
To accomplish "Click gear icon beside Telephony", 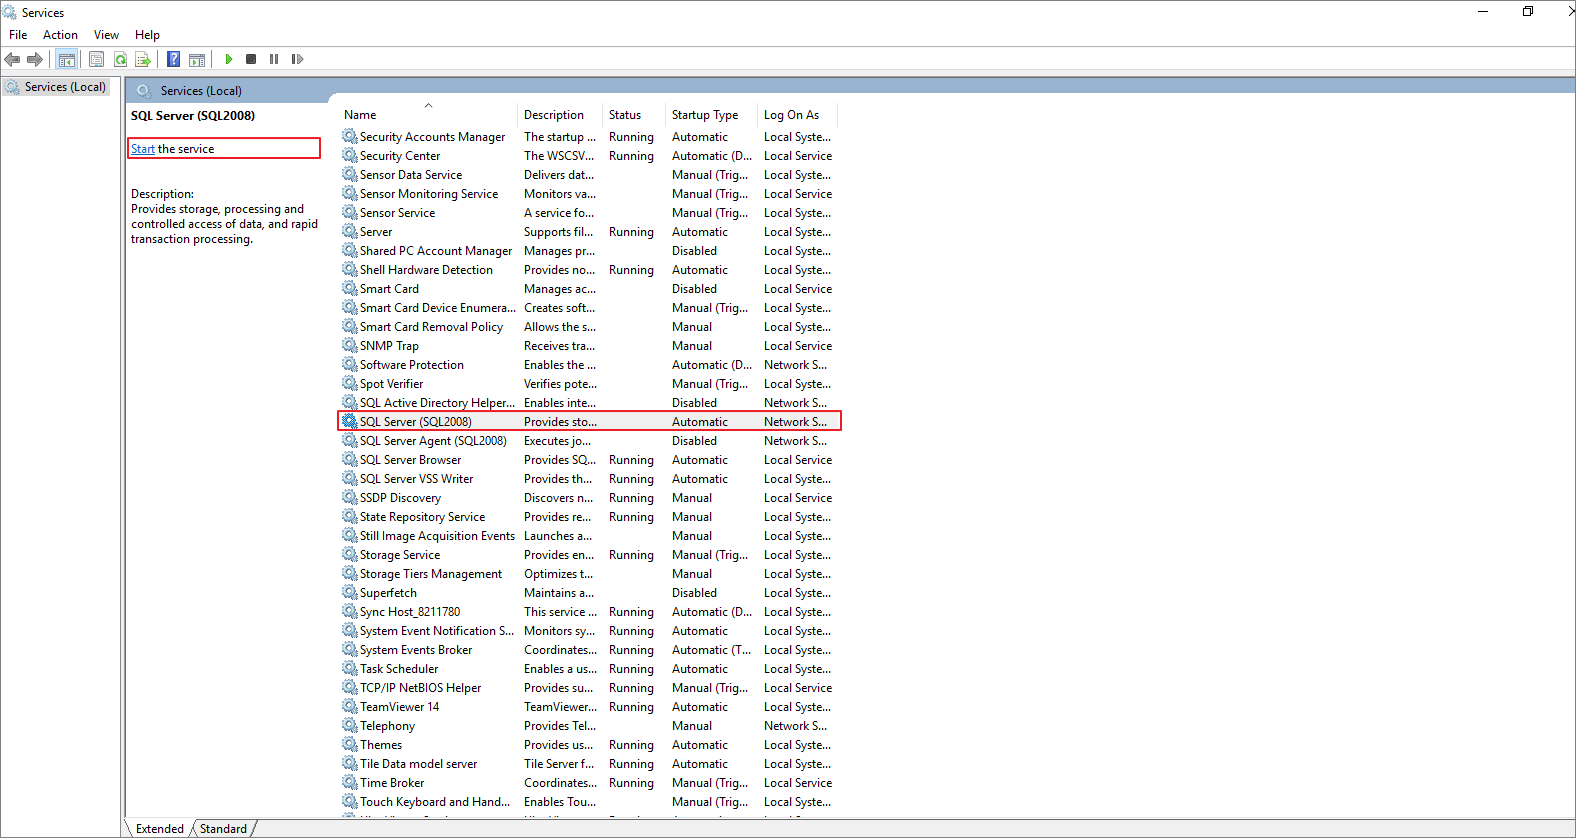I will pos(350,725).
